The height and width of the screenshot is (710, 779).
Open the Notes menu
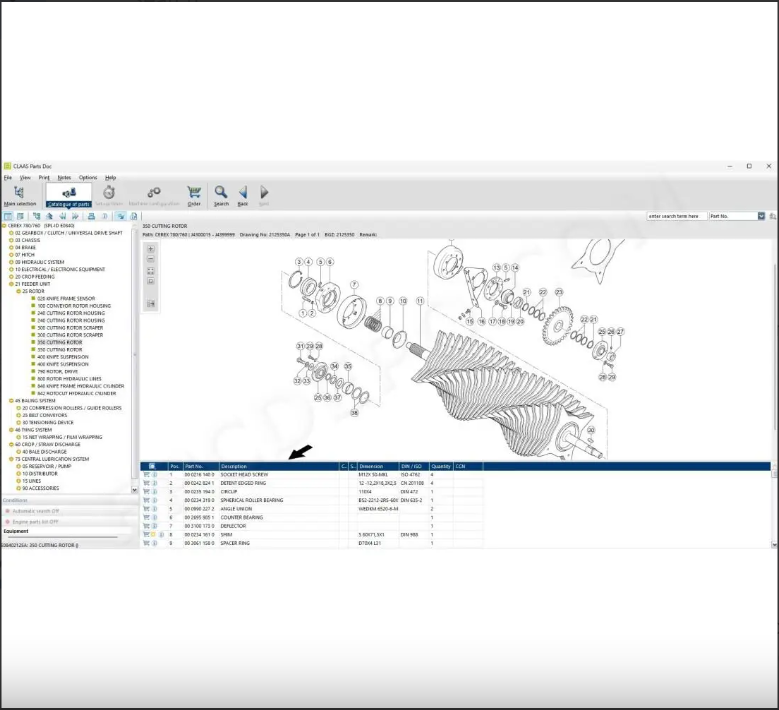coord(64,177)
